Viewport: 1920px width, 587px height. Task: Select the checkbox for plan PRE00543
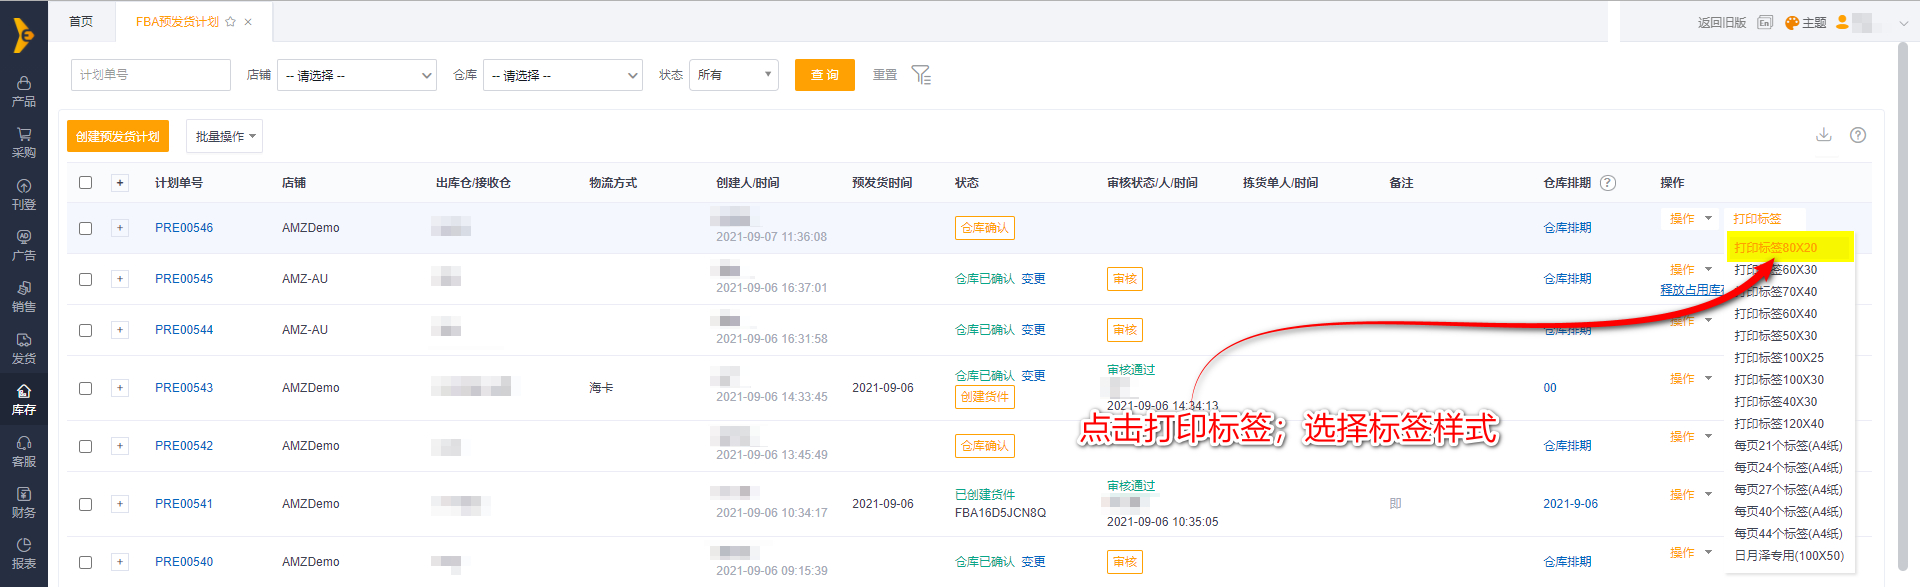[86, 388]
